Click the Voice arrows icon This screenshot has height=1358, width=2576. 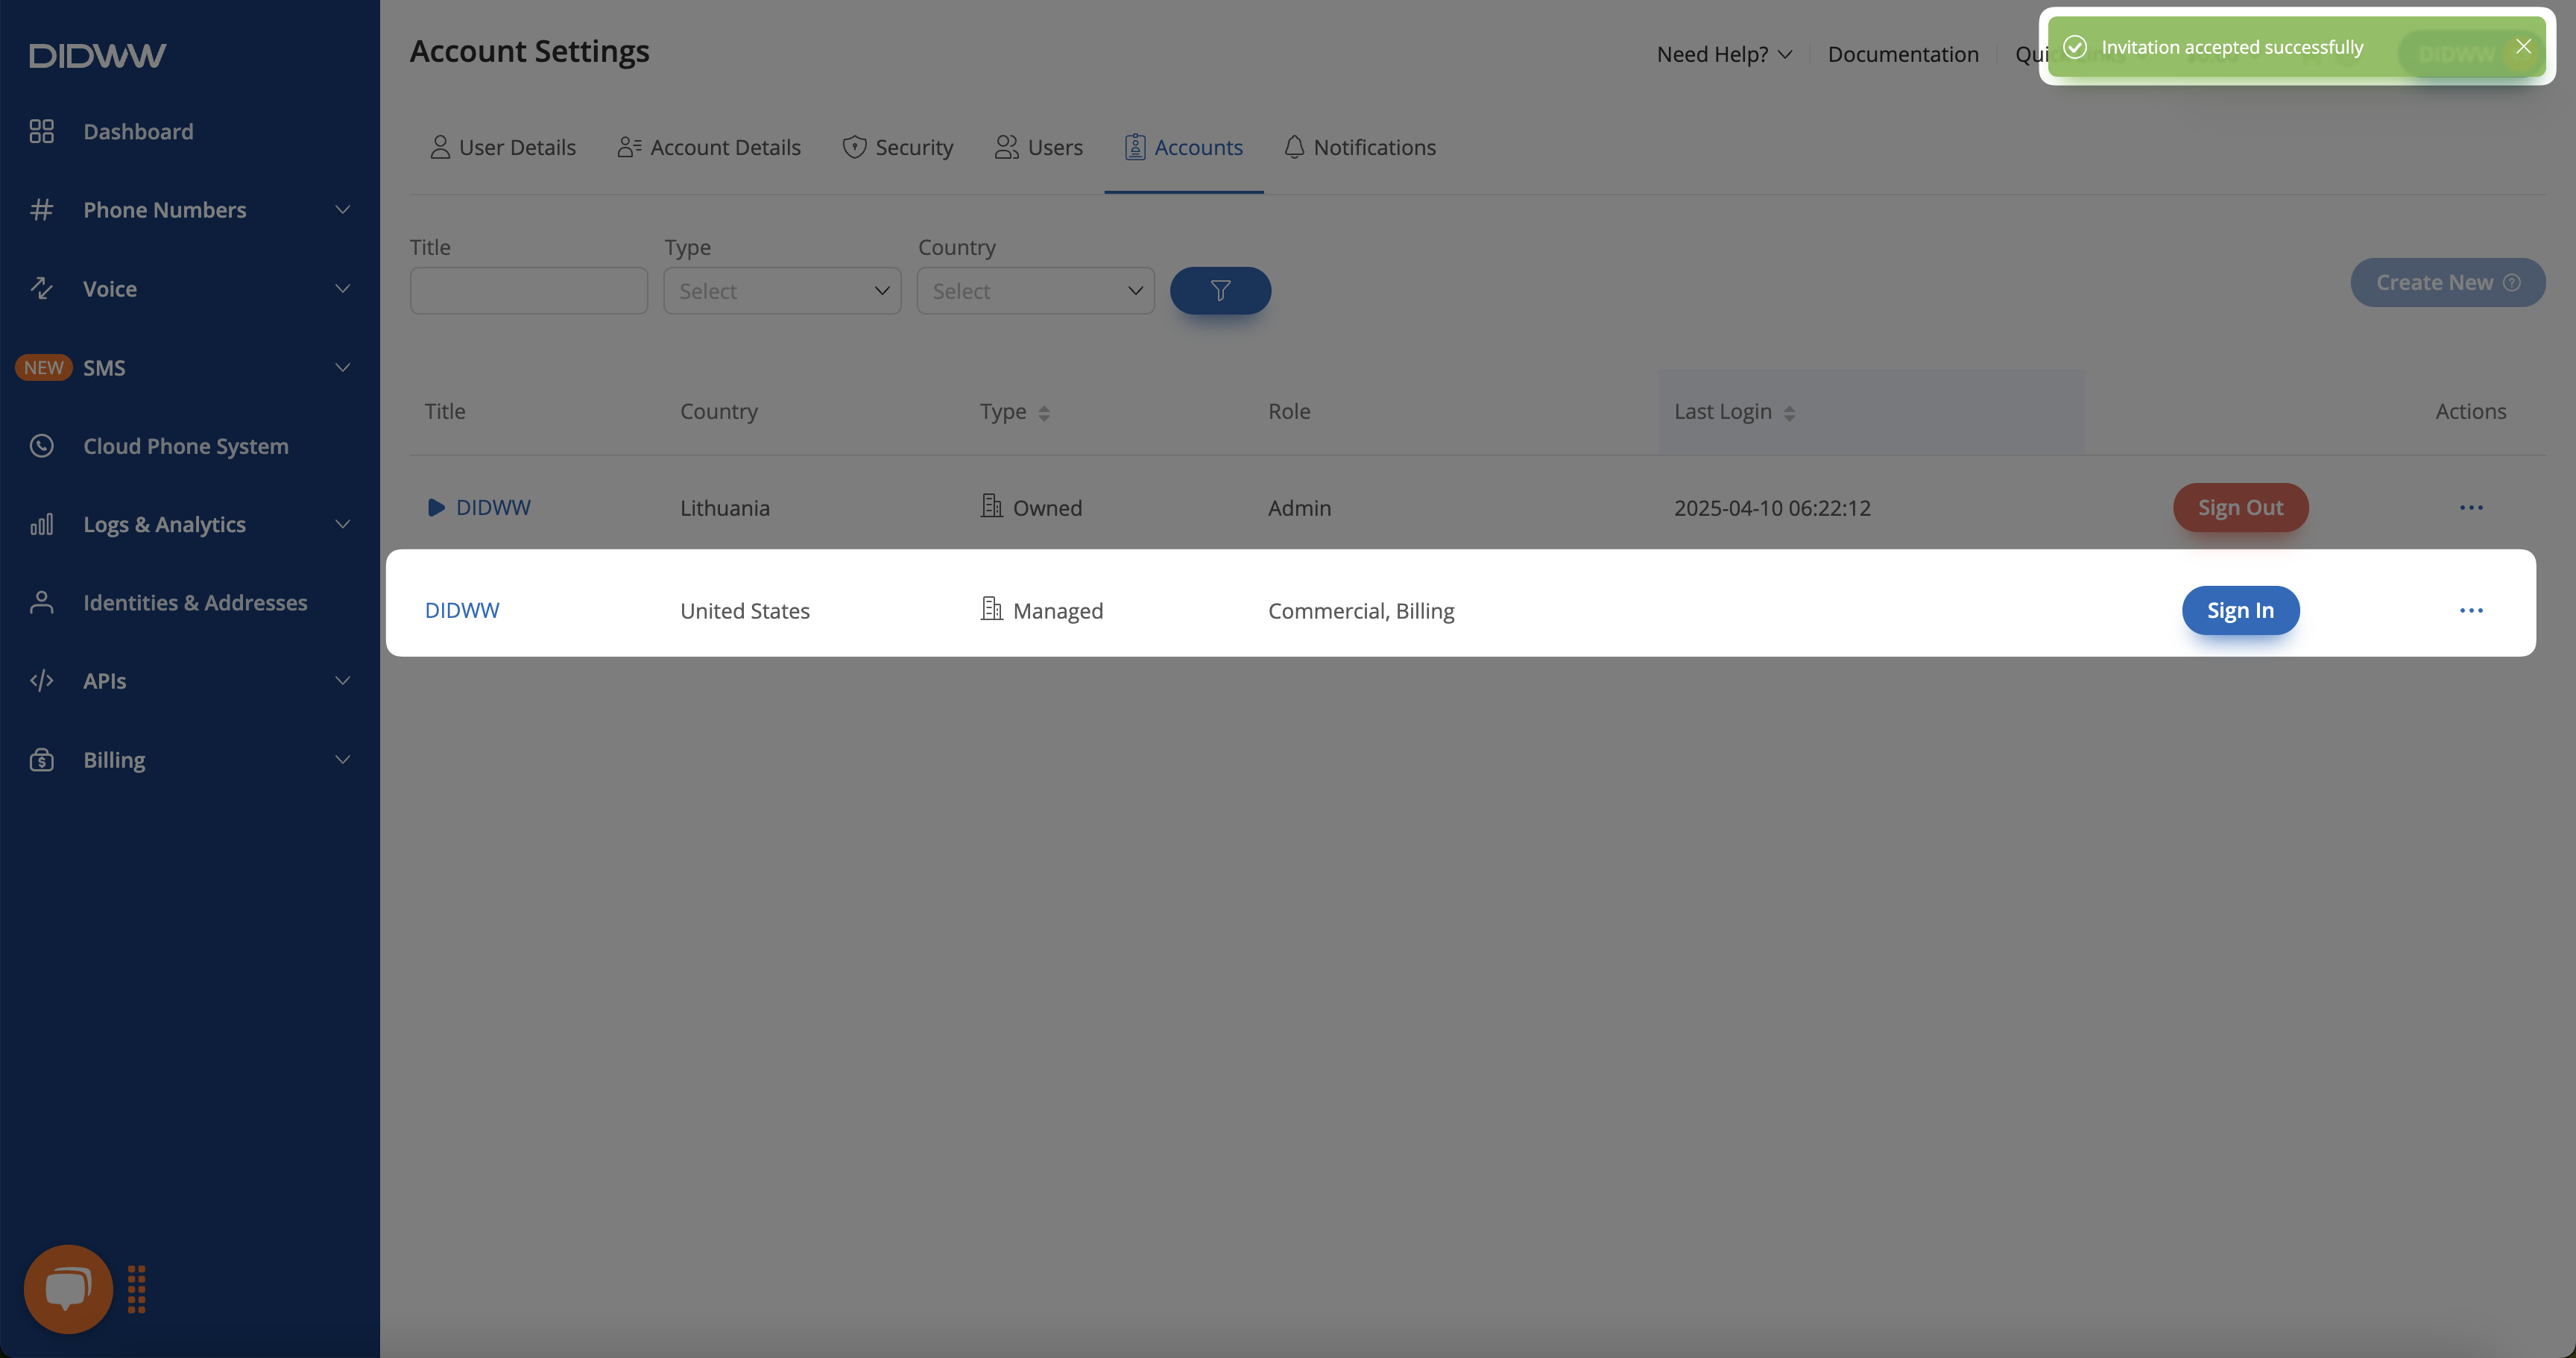coord(41,288)
